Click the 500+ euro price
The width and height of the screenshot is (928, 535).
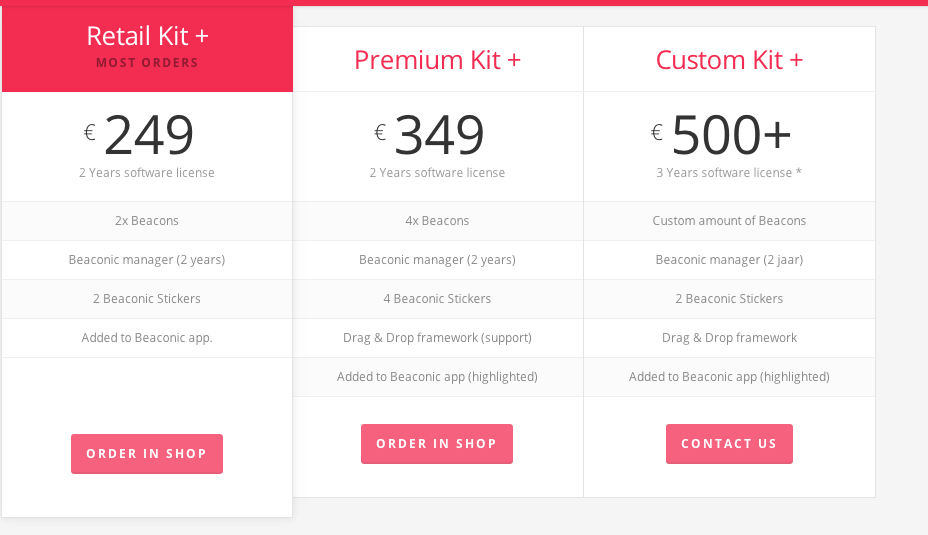pyautogui.click(x=731, y=135)
